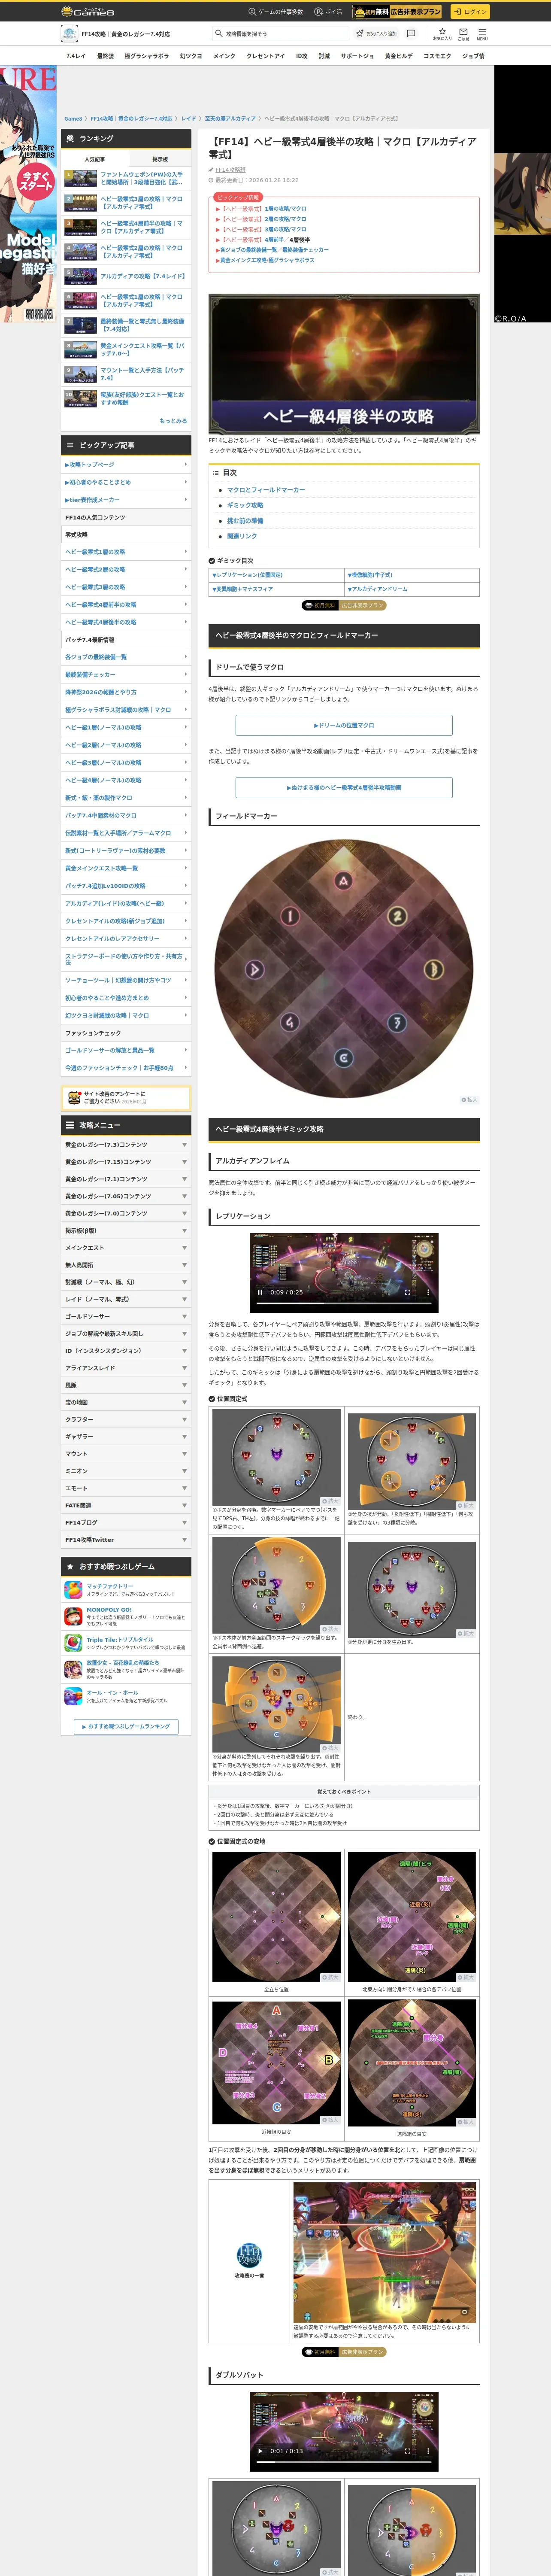The height and width of the screenshot is (2576, 551).
Task: Open the 全立ち位置 arena image
Action: pos(276,1916)
